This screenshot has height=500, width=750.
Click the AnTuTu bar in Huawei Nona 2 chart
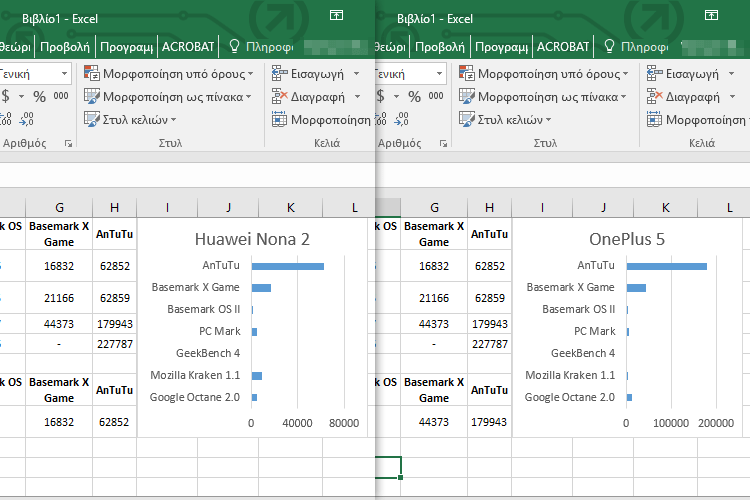click(x=288, y=266)
